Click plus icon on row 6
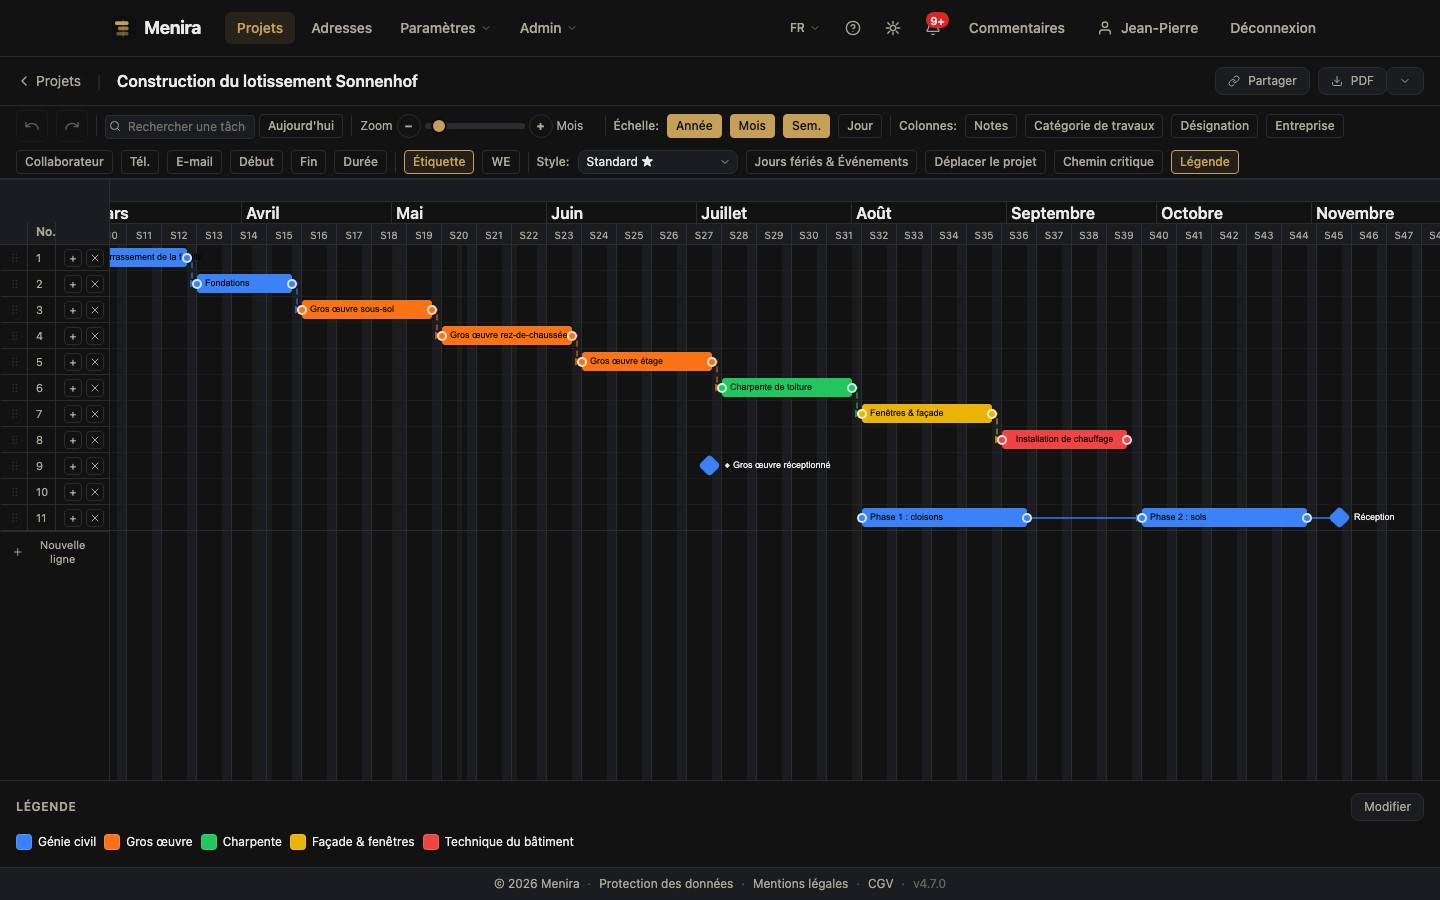The width and height of the screenshot is (1440, 900). [x=72, y=388]
